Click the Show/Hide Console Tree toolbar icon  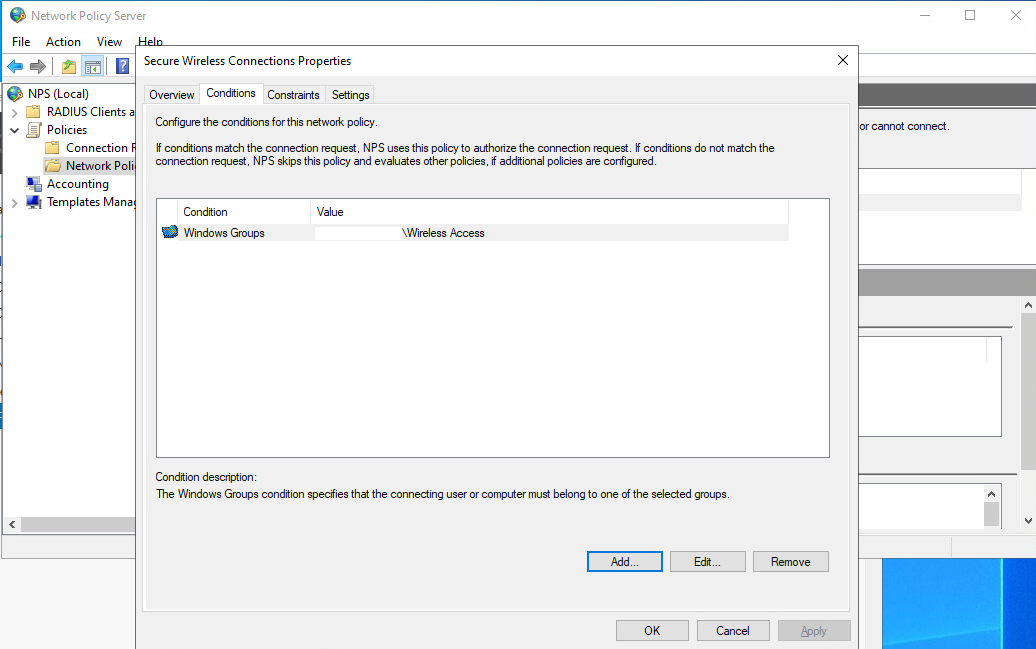coord(92,67)
